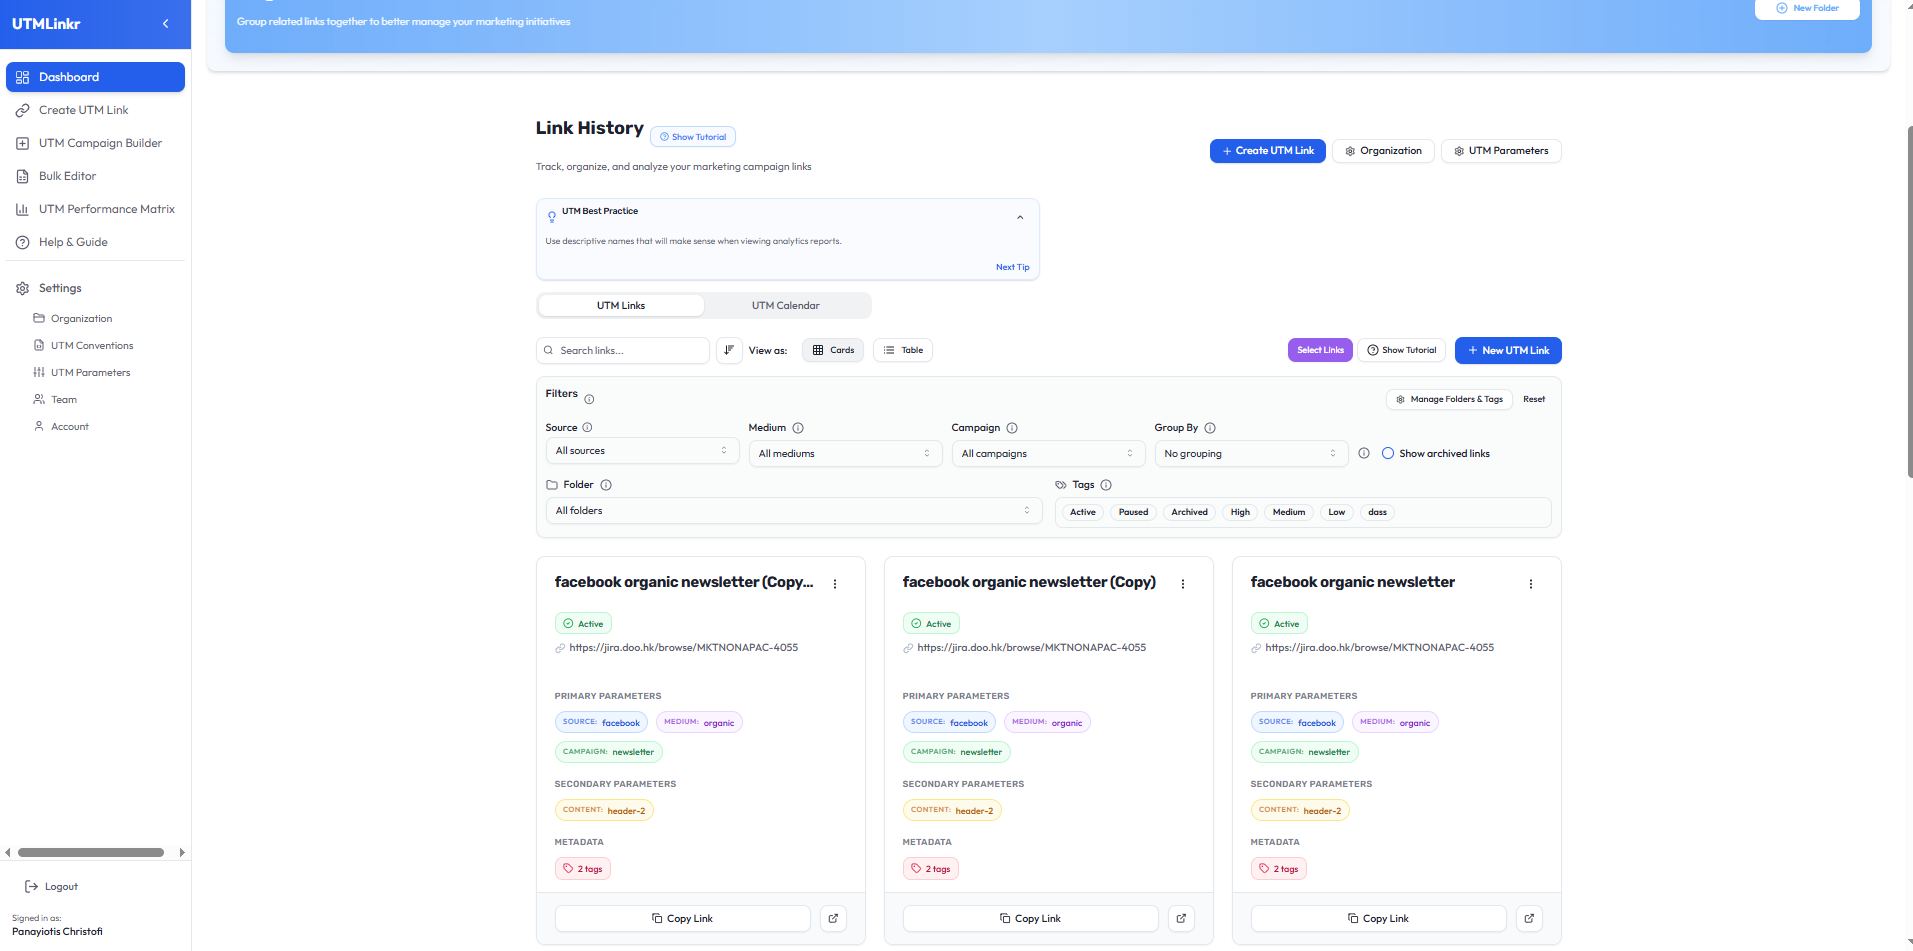Open the All folders dropdown
Viewport: 1913px width, 951px height.
pyautogui.click(x=794, y=511)
